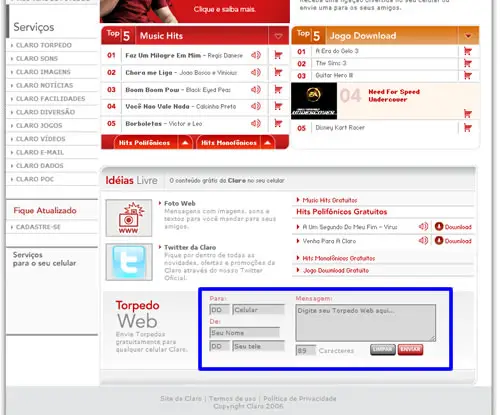Click Clique e saiba mais banner
Screen dimensions: 500x415
pyautogui.click(x=225, y=9)
